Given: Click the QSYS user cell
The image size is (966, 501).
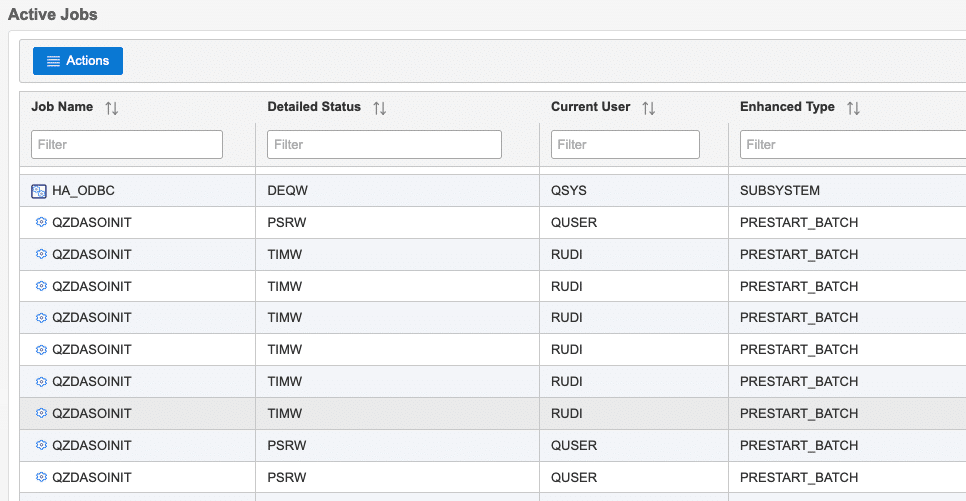Looking at the screenshot, I should (x=568, y=191).
